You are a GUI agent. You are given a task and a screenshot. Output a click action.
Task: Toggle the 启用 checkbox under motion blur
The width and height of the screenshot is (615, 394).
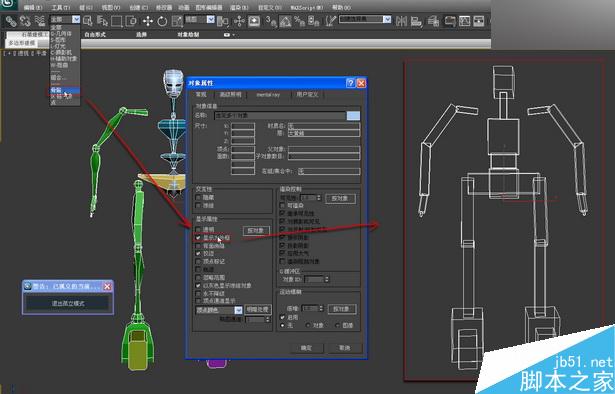(282, 317)
